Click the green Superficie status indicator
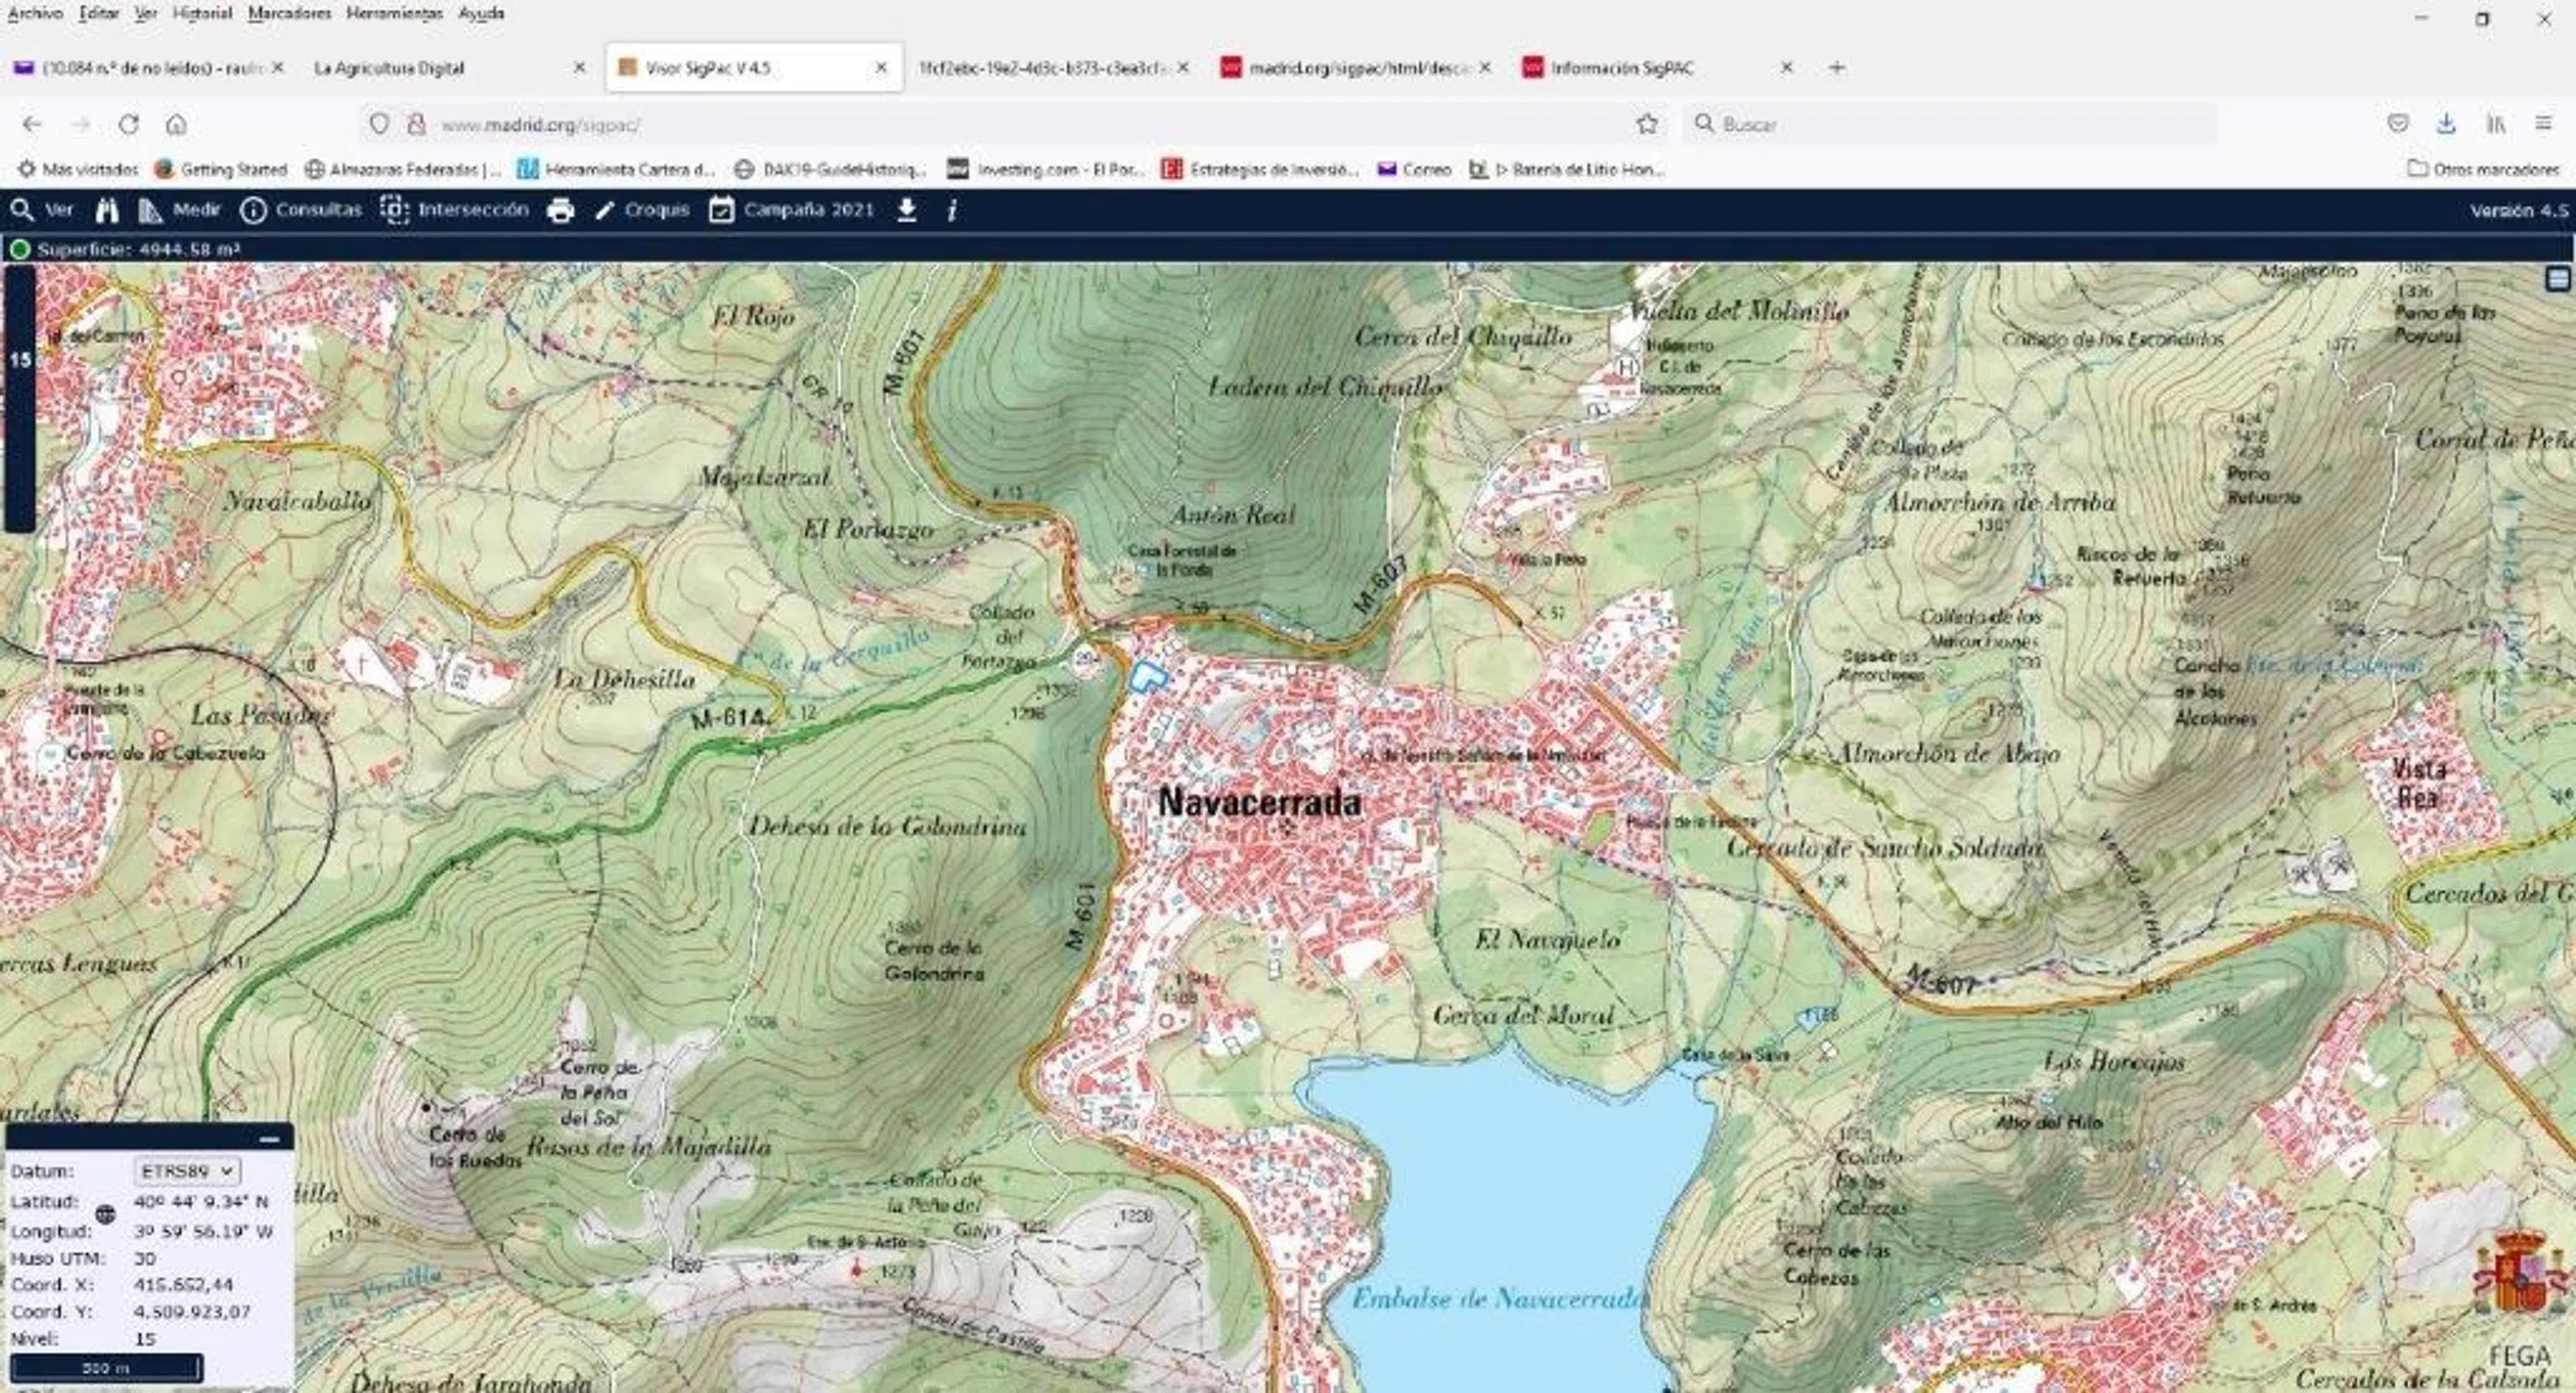 [x=19, y=249]
